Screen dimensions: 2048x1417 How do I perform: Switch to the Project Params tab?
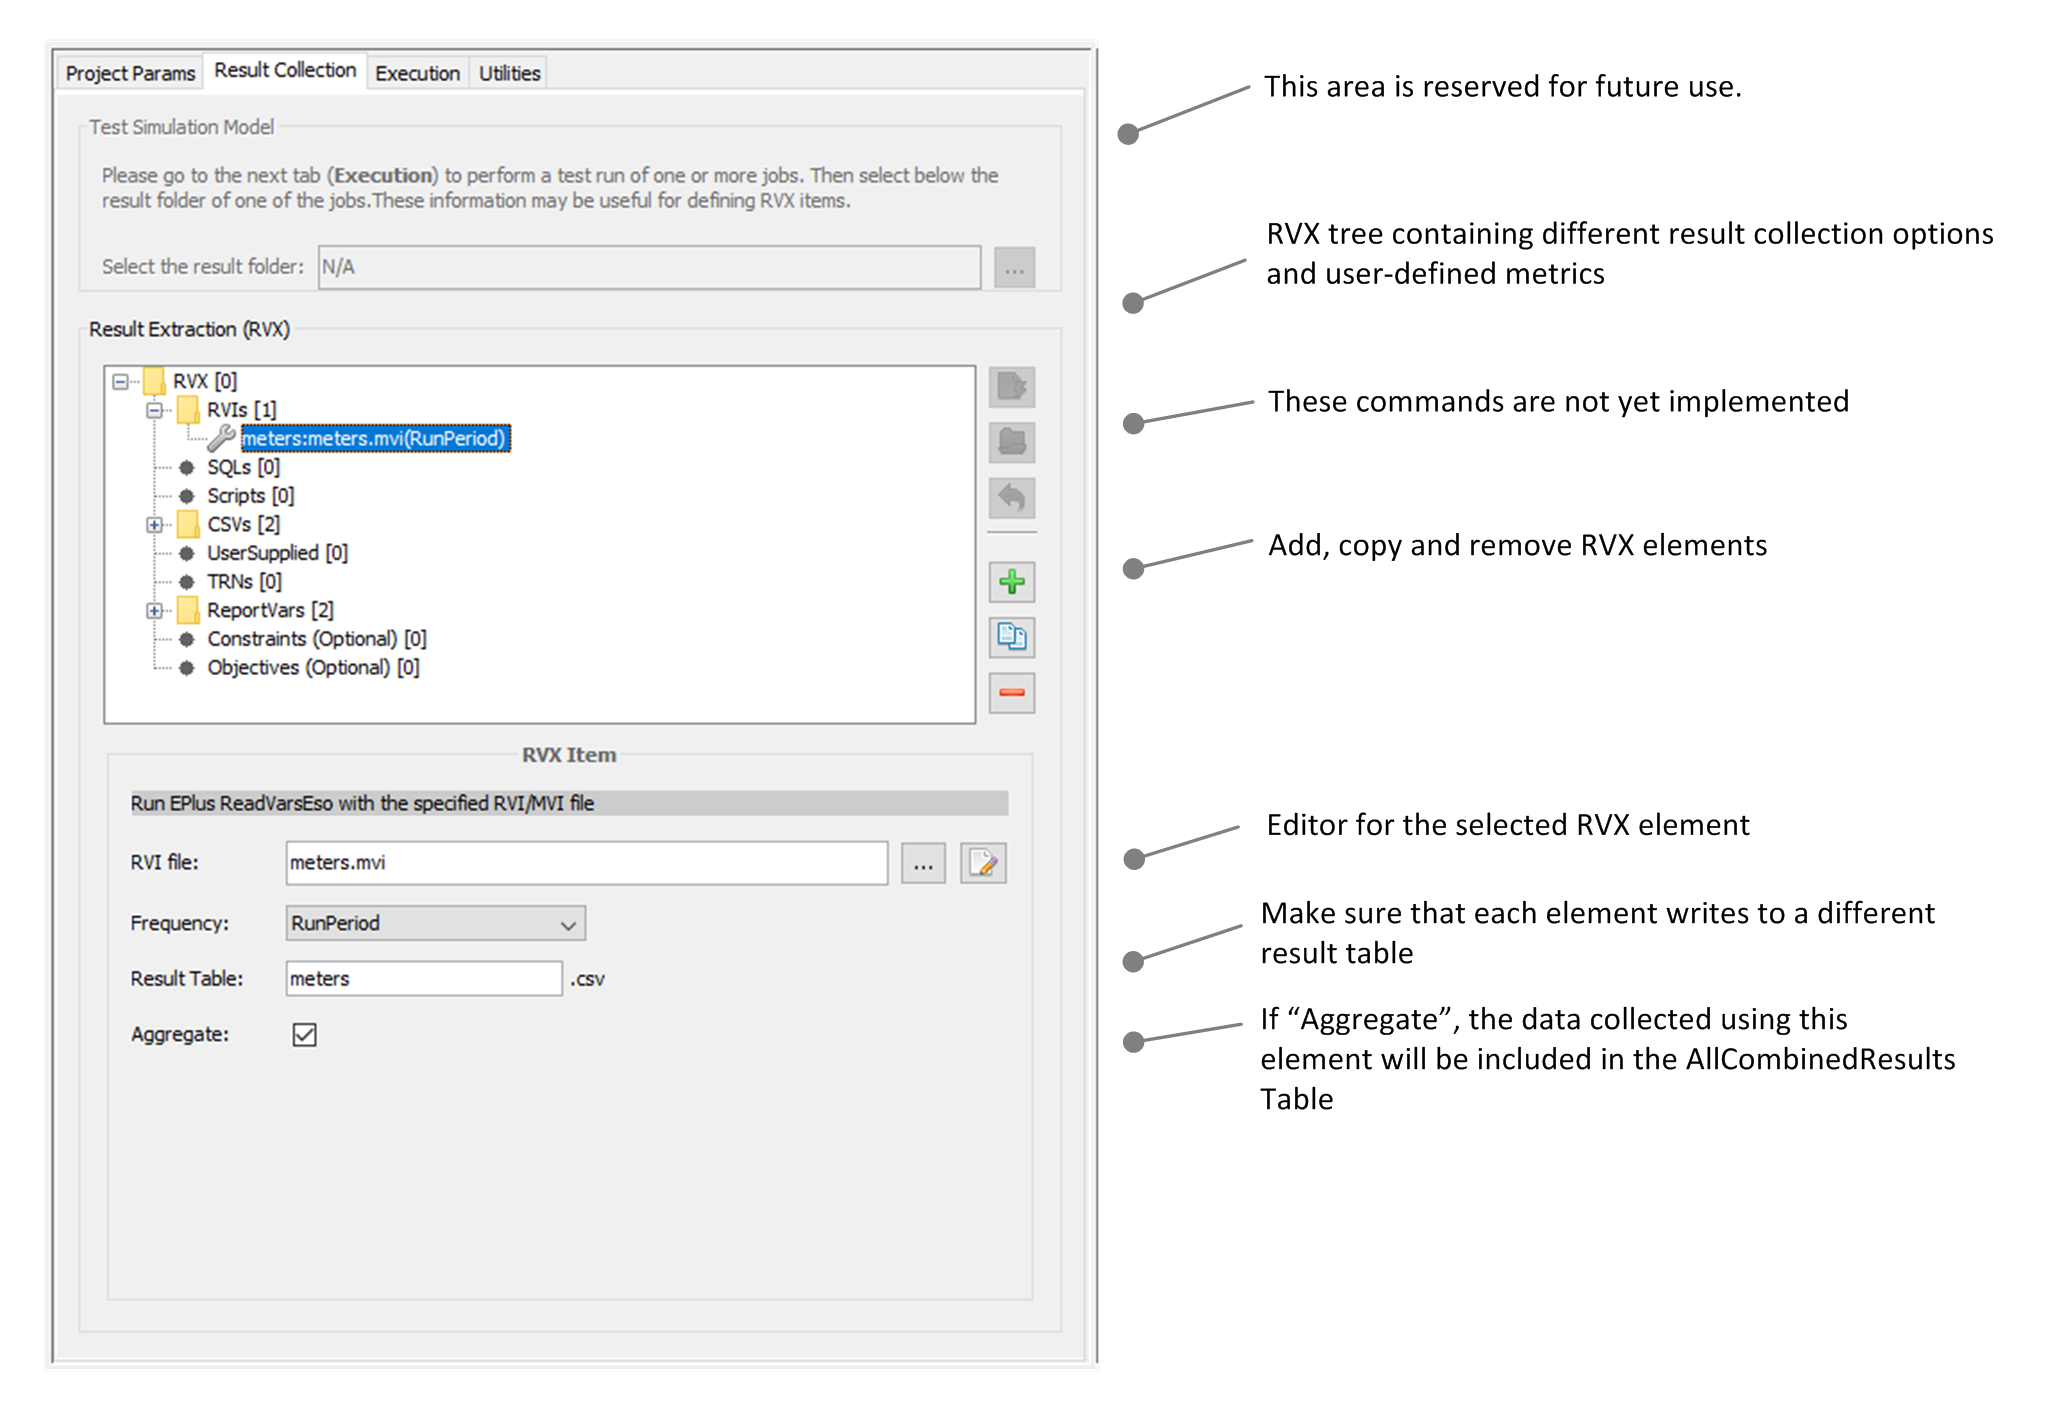[130, 73]
